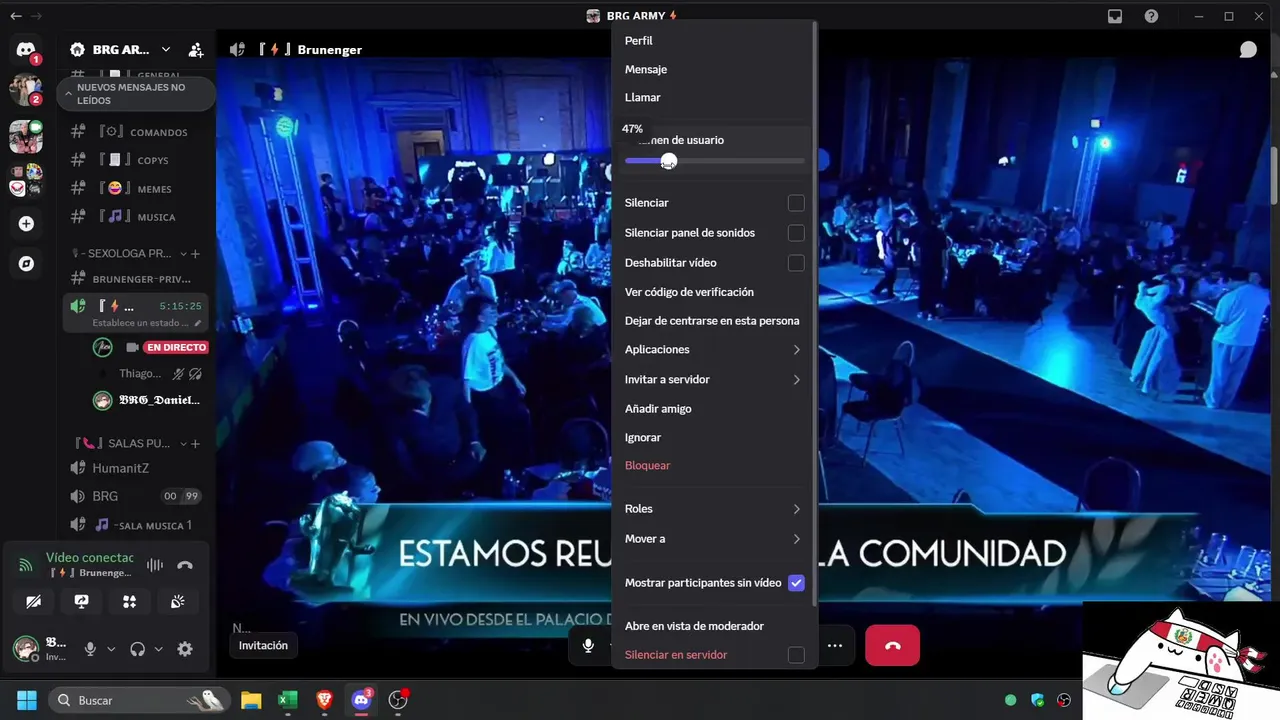
Task: Expand the Invitar a servidor submenu
Action: pos(713,380)
